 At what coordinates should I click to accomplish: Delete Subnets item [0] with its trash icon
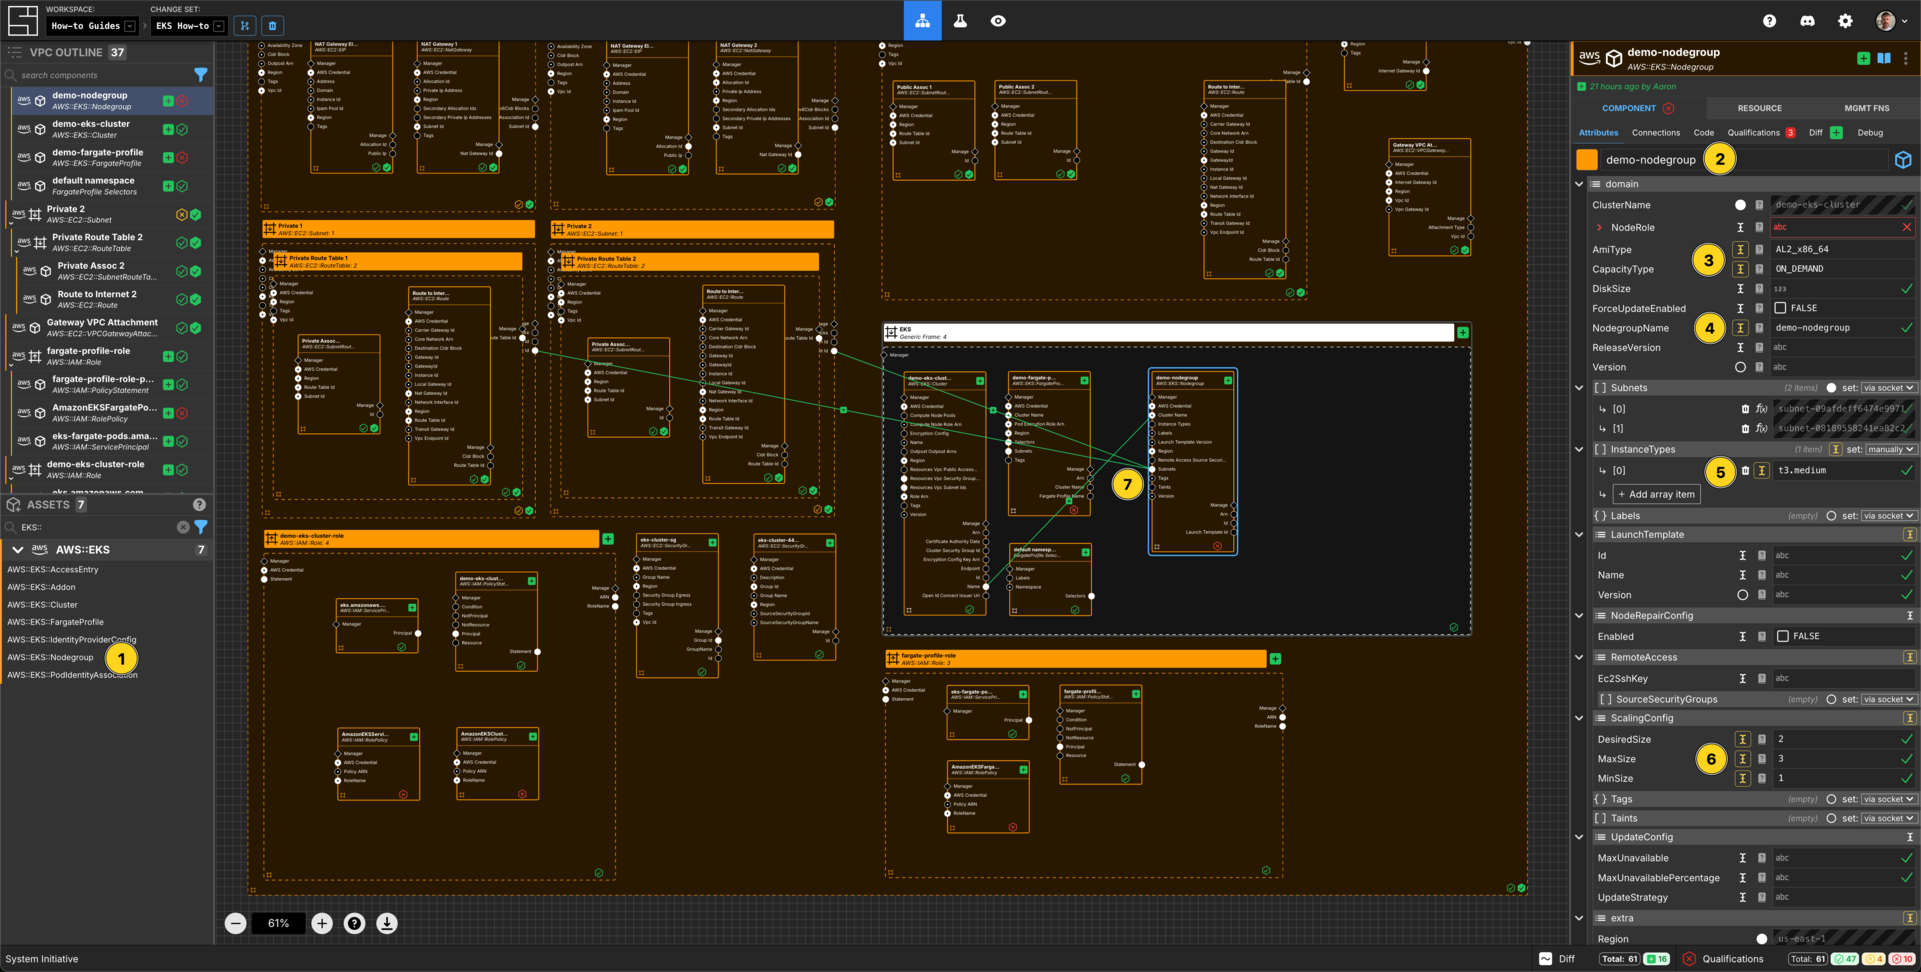click(x=1745, y=409)
